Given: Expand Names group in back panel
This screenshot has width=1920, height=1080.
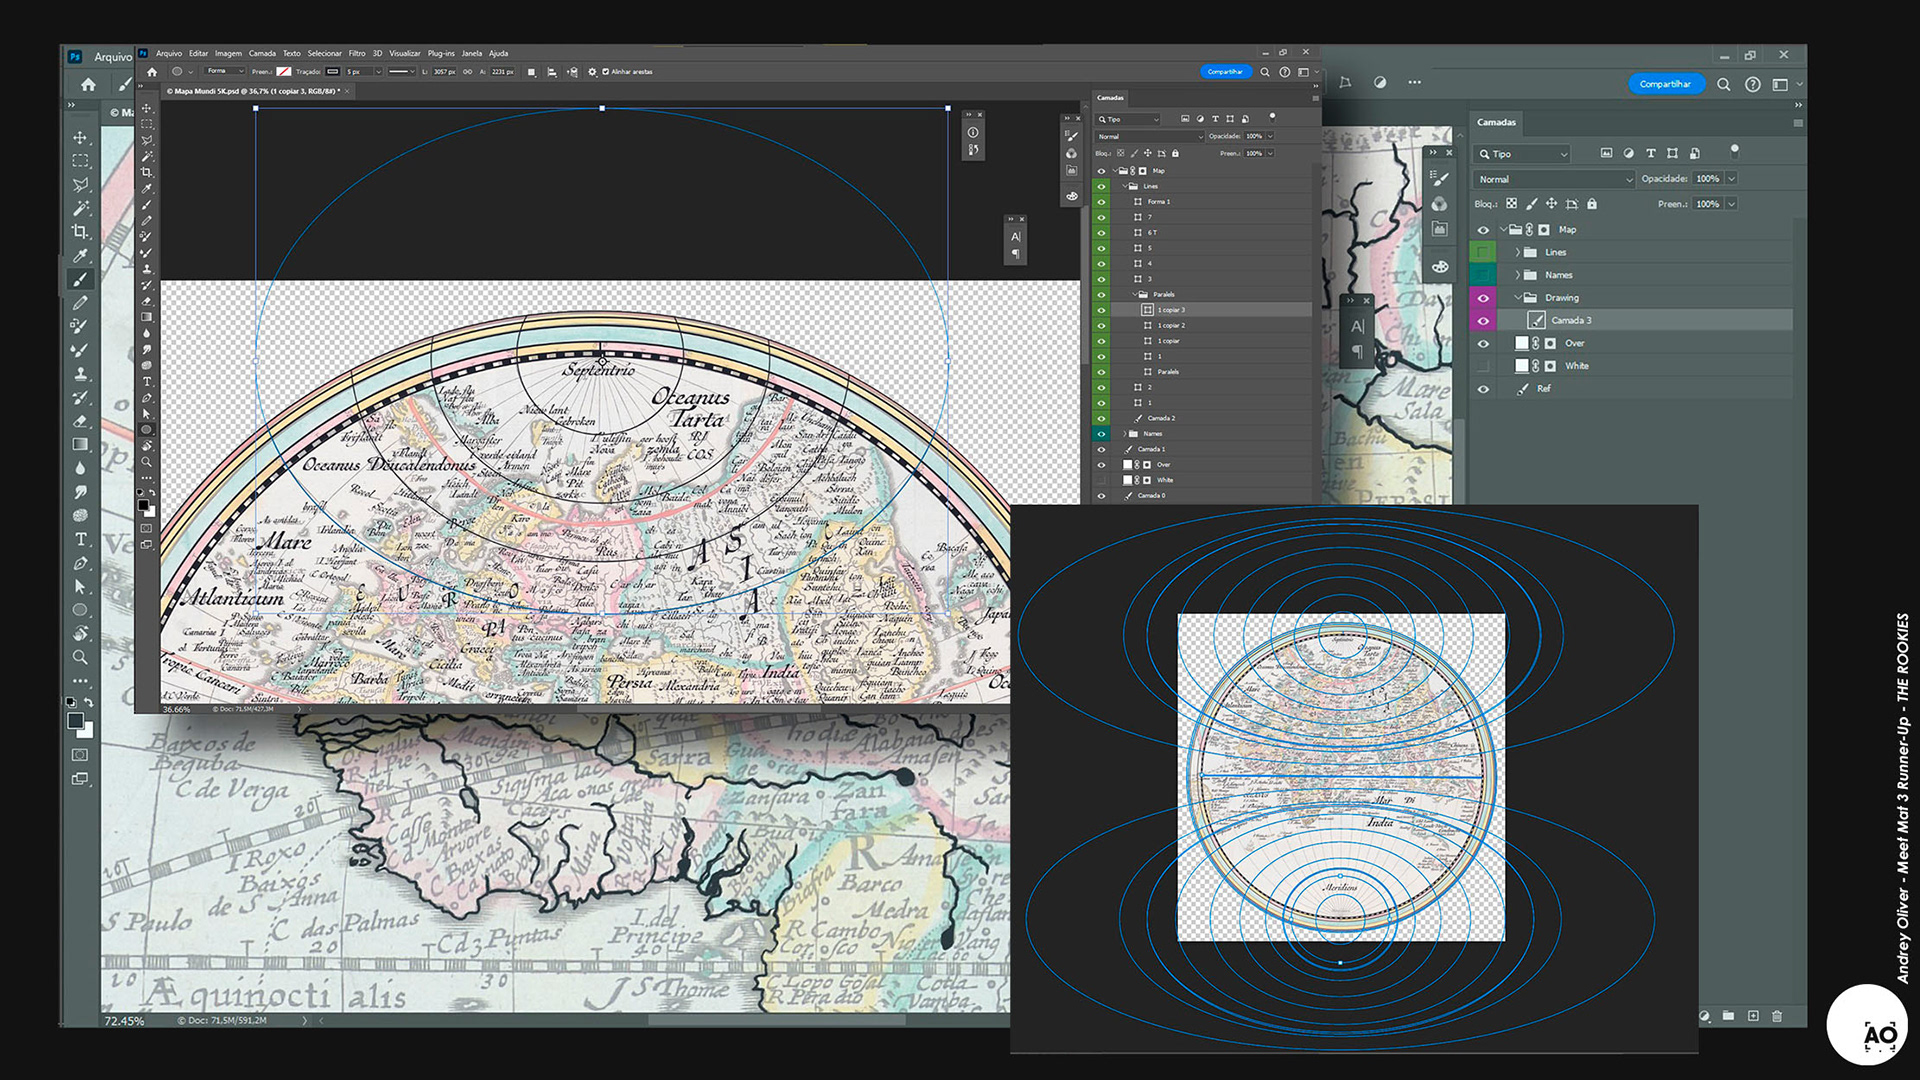Looking at the screenshot, I should click(x=1517, y=275).
